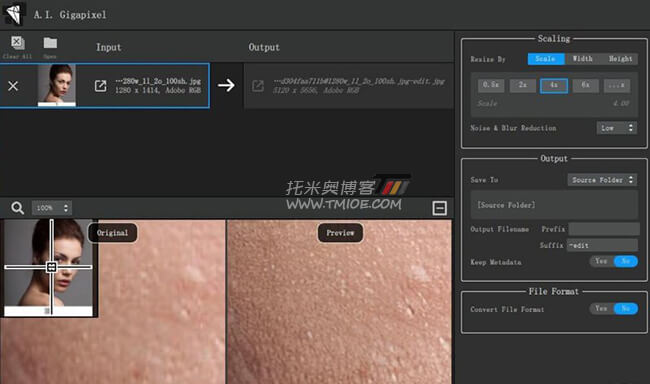Click the input file name text
The width and height of the screenshot is (650, 384).
pos(158,81)
